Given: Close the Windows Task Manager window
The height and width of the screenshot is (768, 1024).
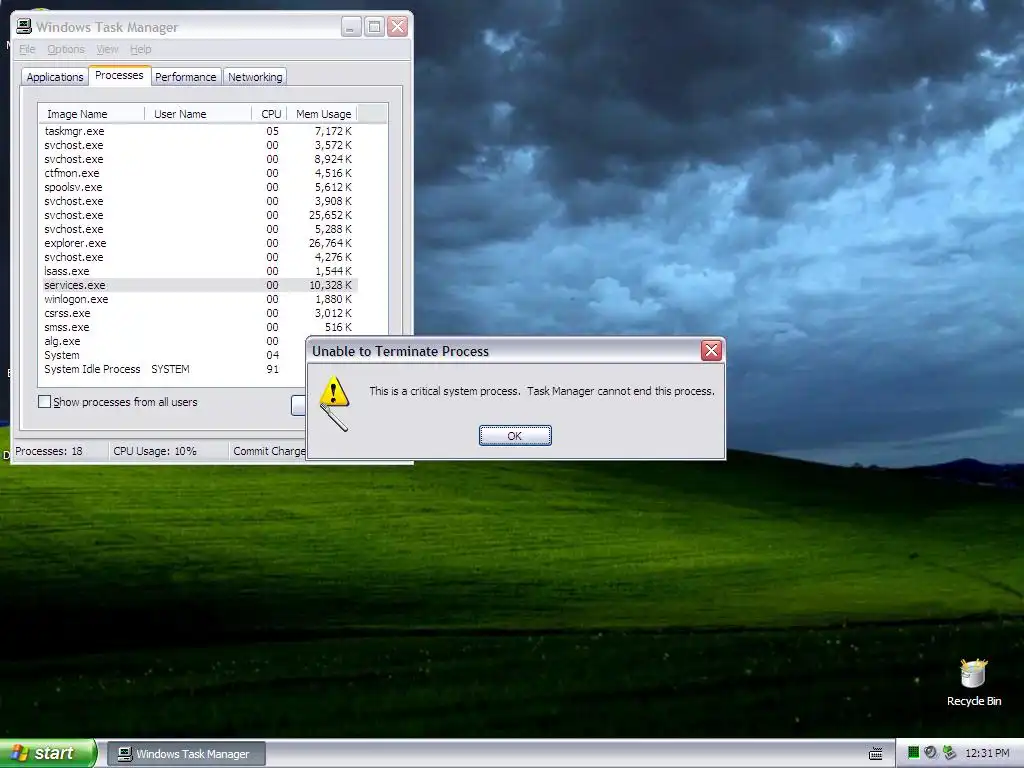Looking at the screenshot, I should coord(397,27).
